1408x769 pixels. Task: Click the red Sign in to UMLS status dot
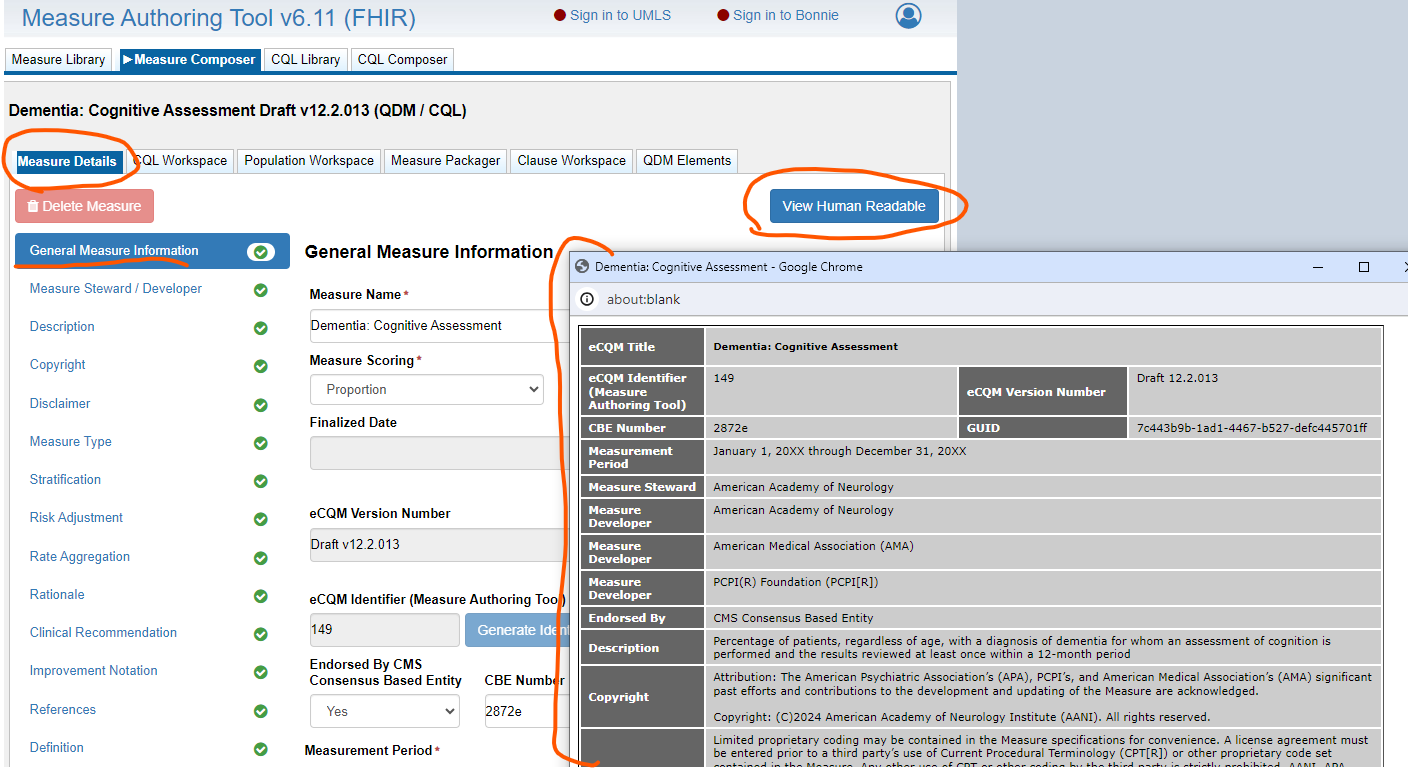click(559, 16)
